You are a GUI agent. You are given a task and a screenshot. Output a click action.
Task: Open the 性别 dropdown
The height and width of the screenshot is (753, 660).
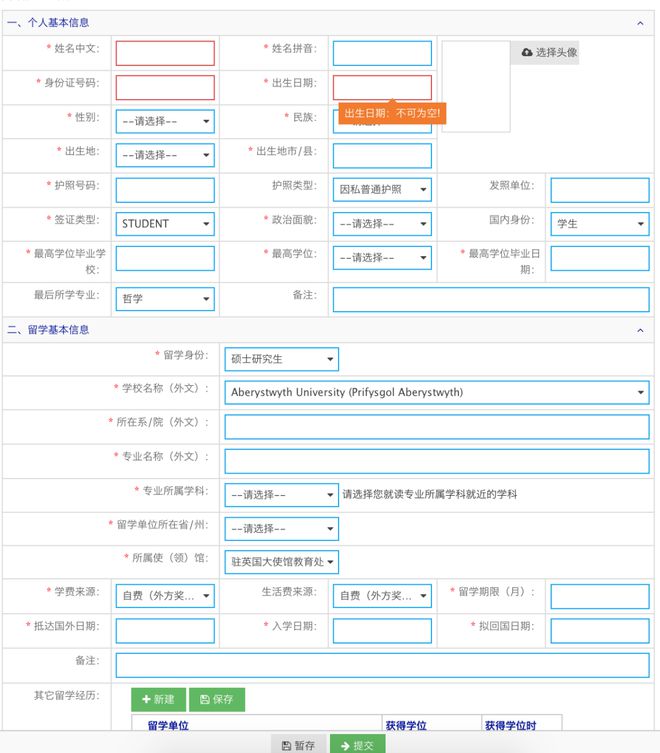coord(165,121)
